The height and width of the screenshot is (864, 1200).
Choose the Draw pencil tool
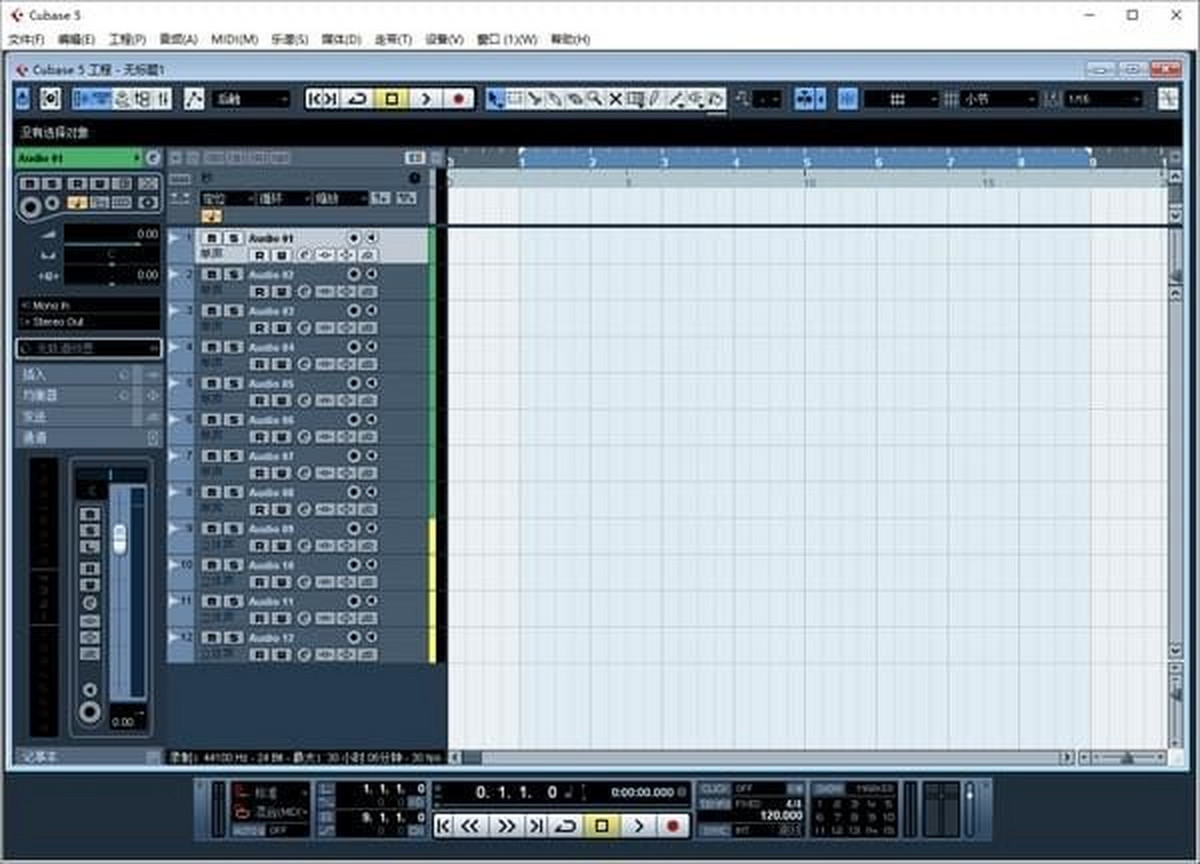(x=654, y=99)
